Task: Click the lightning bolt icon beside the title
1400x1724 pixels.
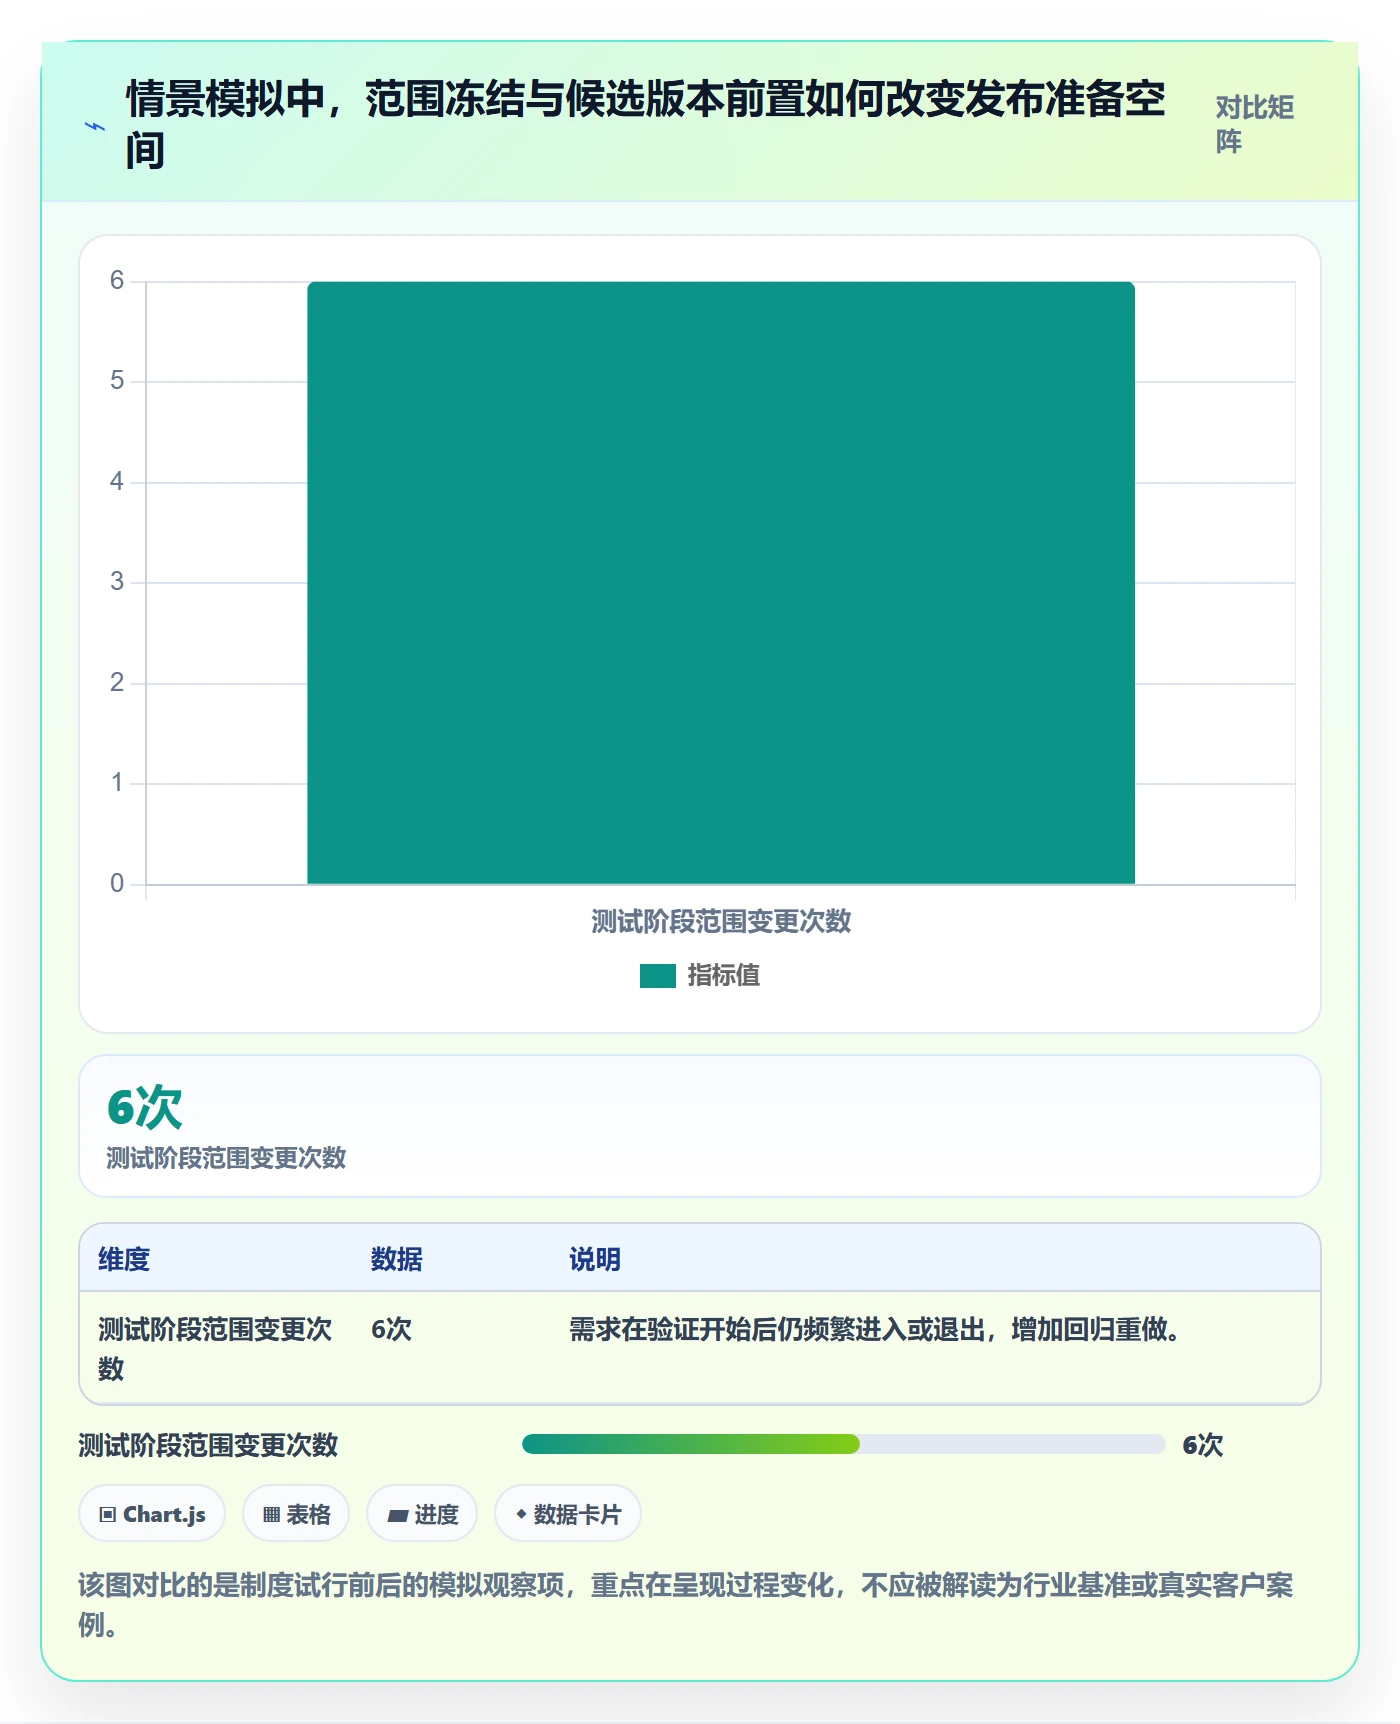Action: pos(95,126)
